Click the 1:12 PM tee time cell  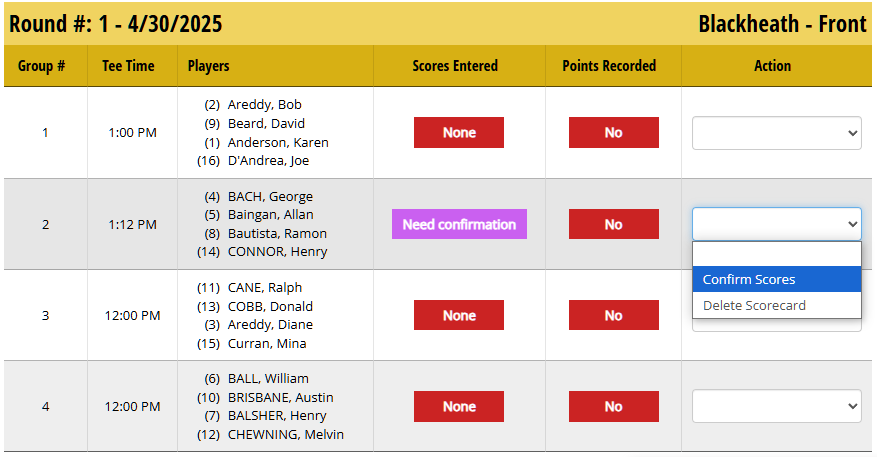[x=132, y=225]
